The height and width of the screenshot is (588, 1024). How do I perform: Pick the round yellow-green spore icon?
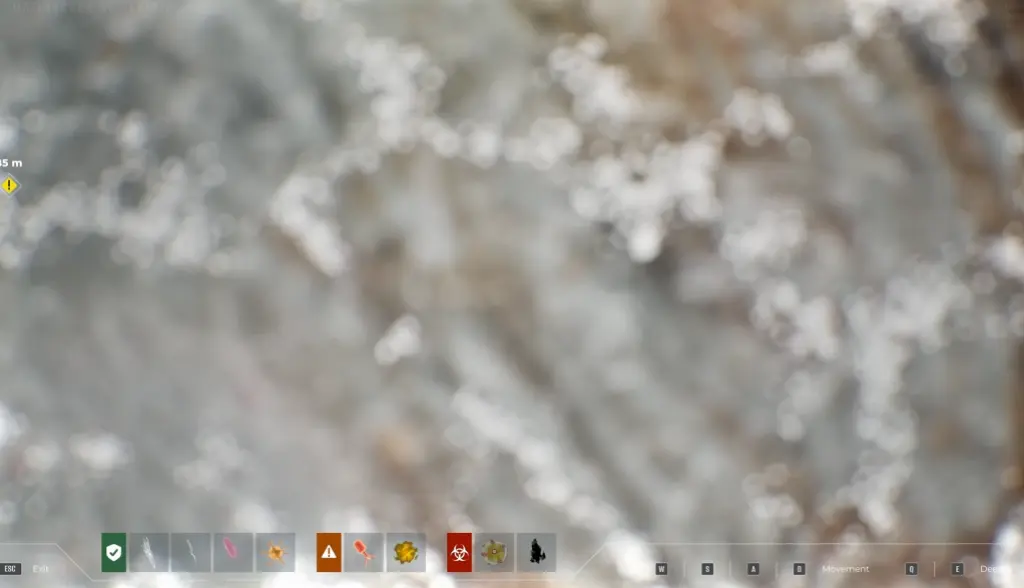tap(494, 553)
